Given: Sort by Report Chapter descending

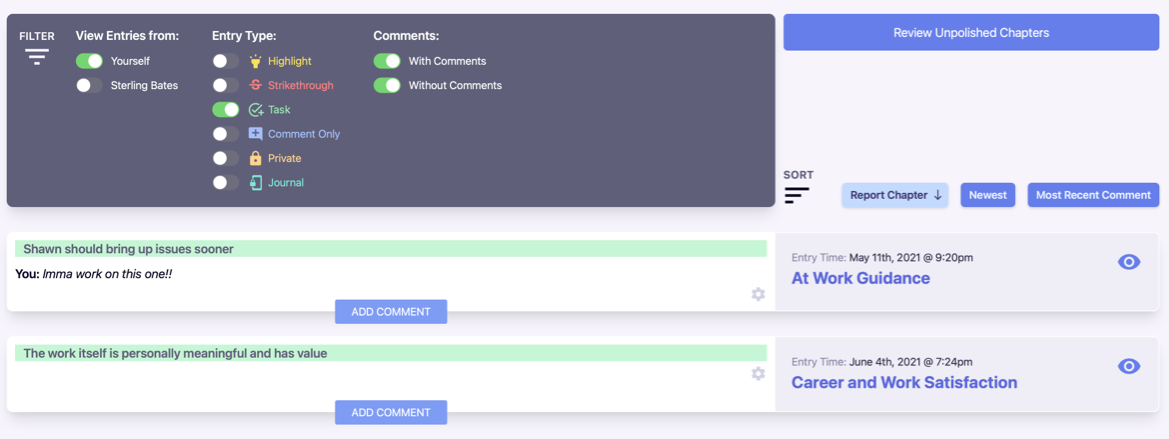Looking at the screenshot, I should pyautogui.click(x=895, y=195).
